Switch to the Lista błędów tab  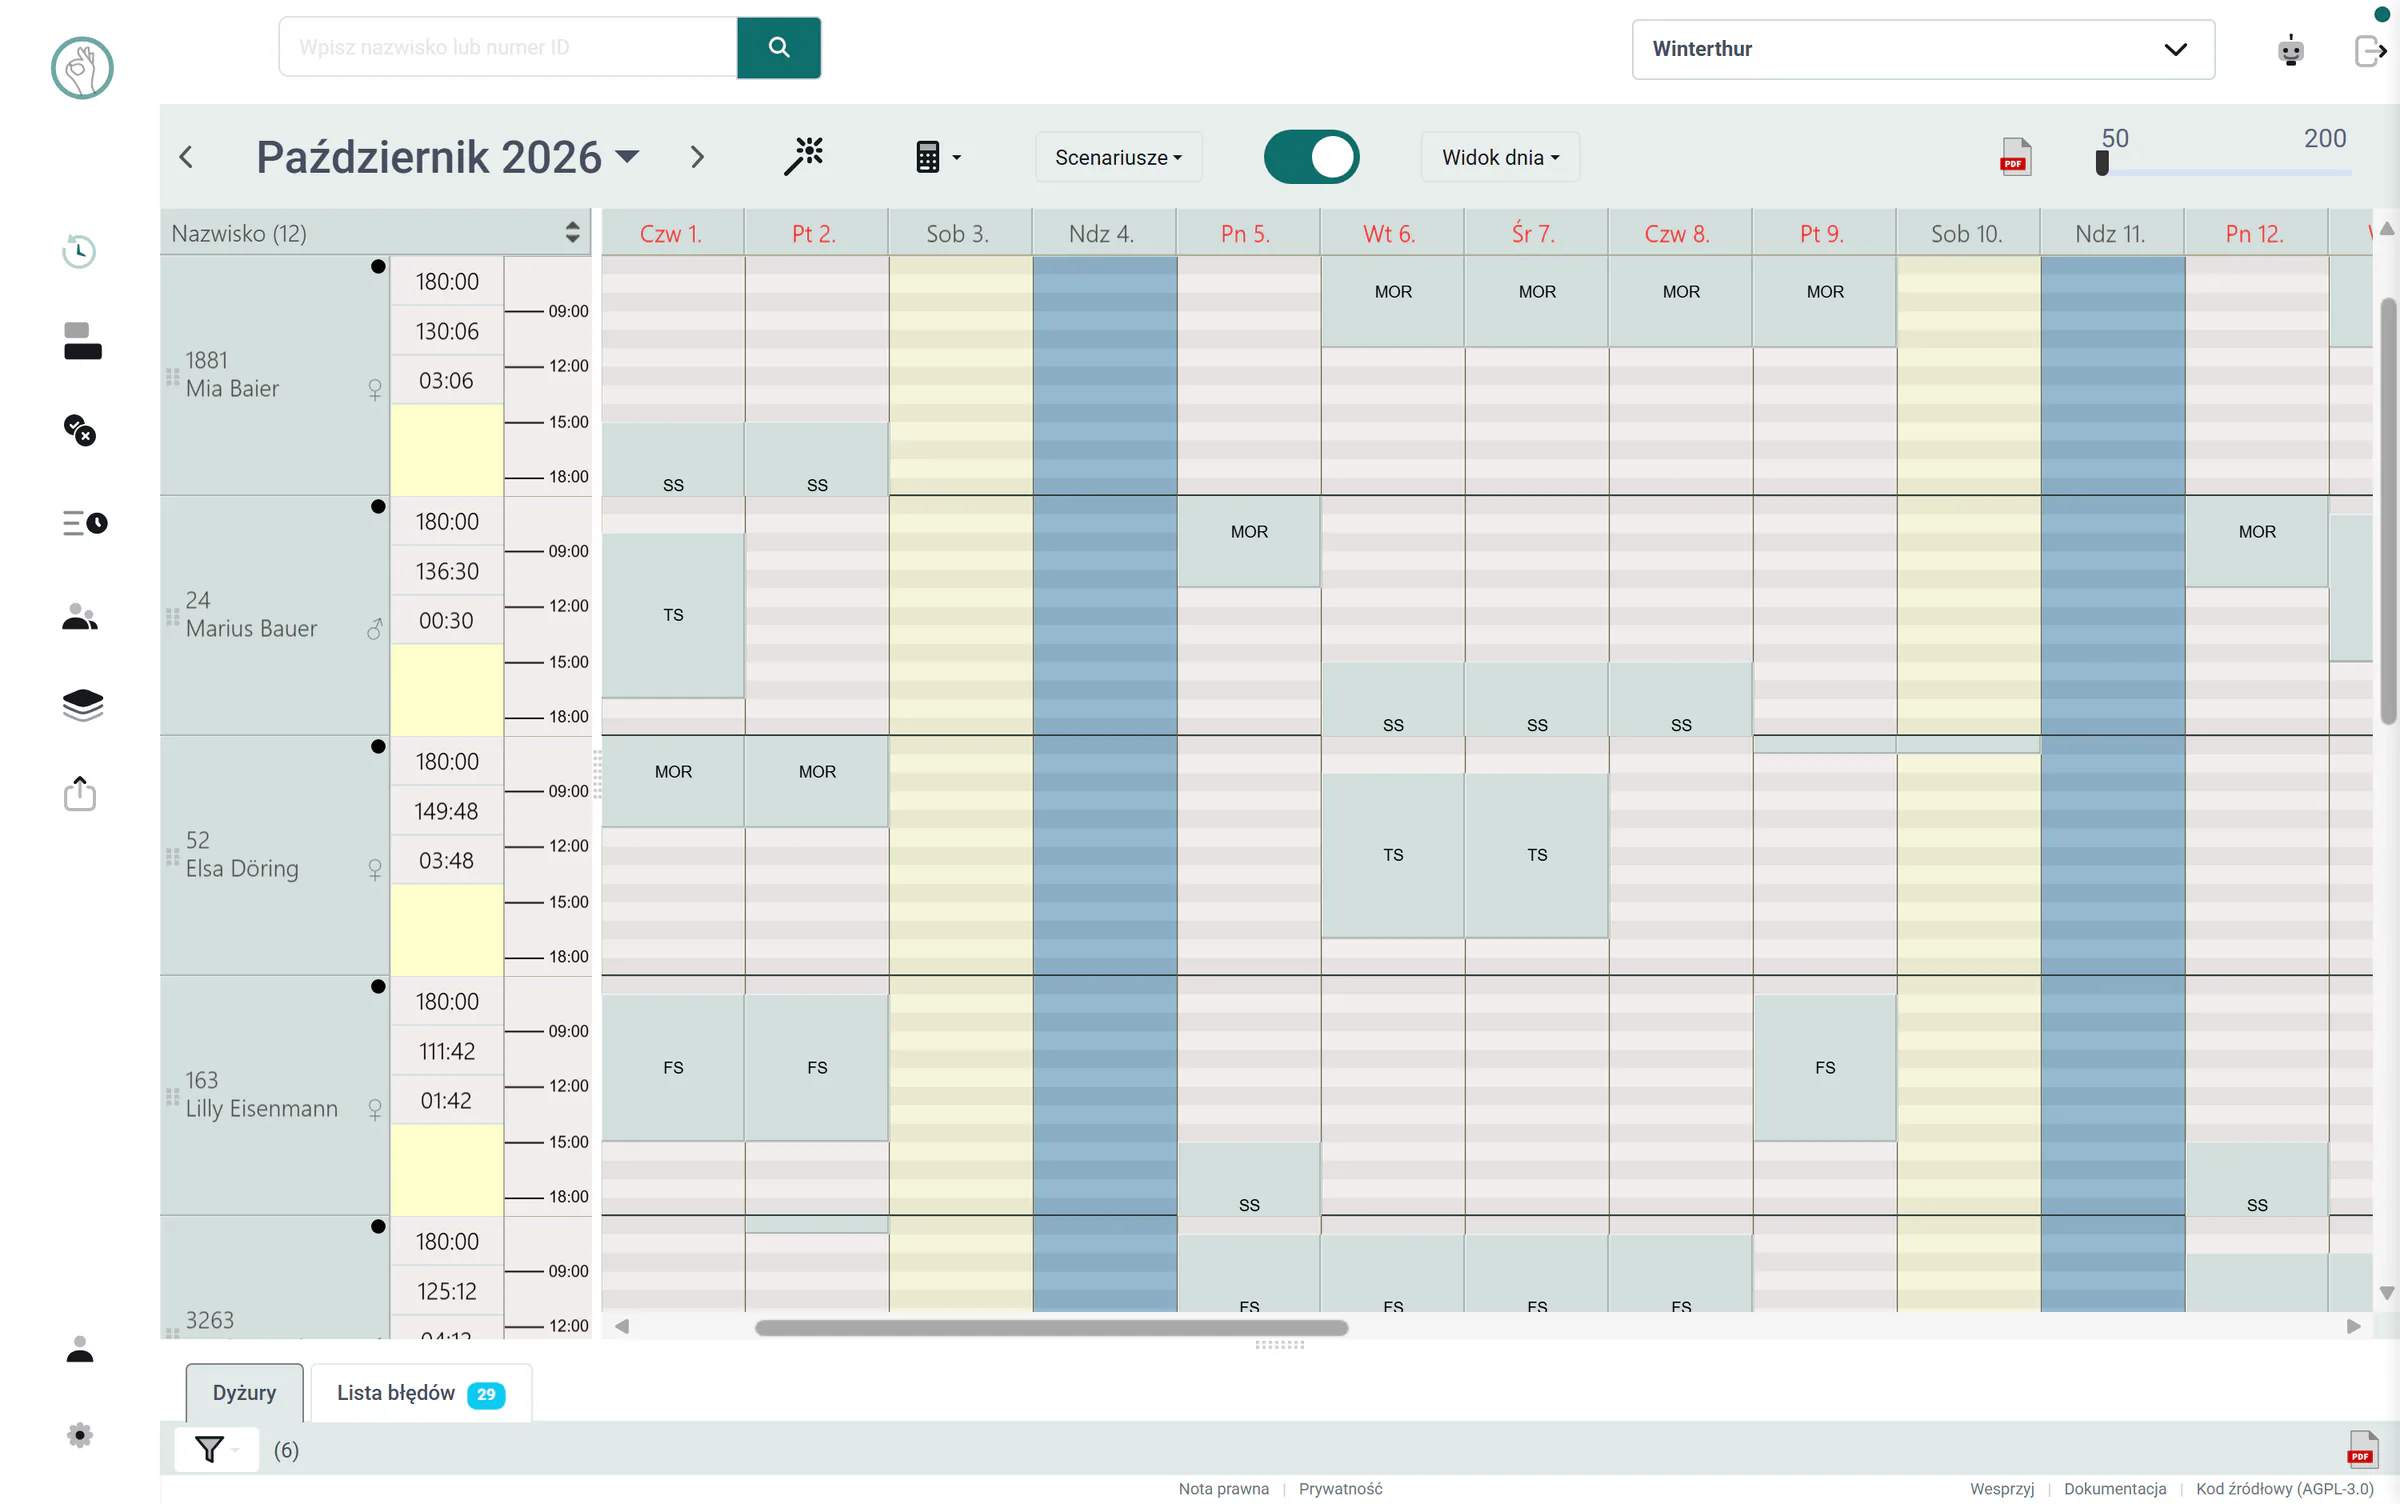point(421,1393)
